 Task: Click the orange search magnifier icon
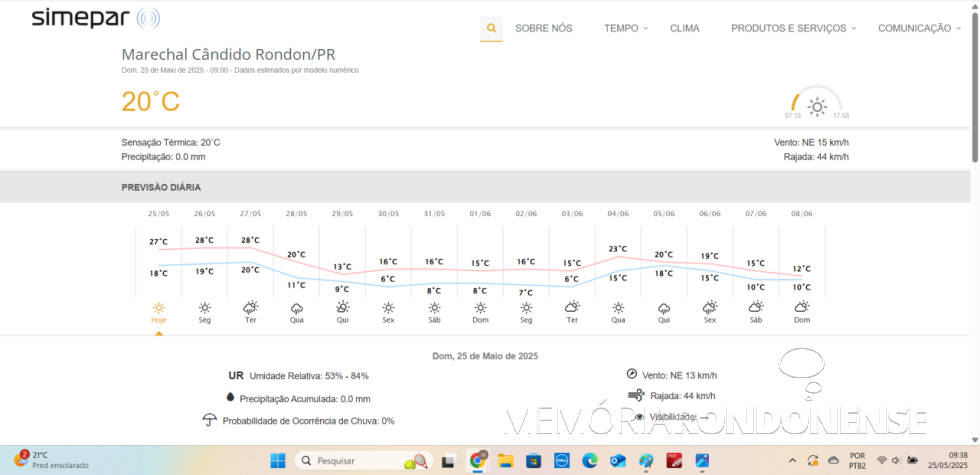(491, 28)
